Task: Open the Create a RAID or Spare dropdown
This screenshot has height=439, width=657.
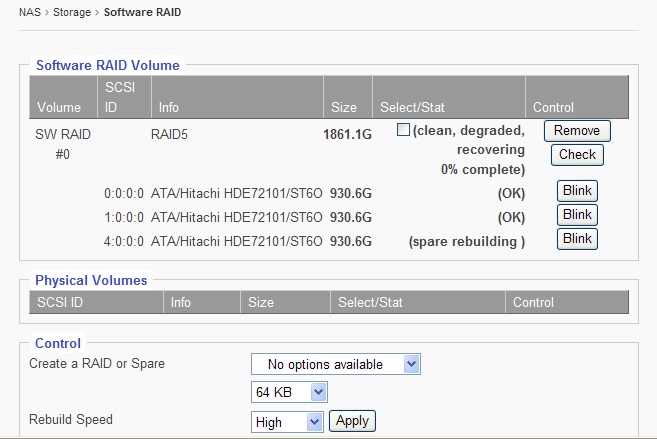Action: pos(336,364)
